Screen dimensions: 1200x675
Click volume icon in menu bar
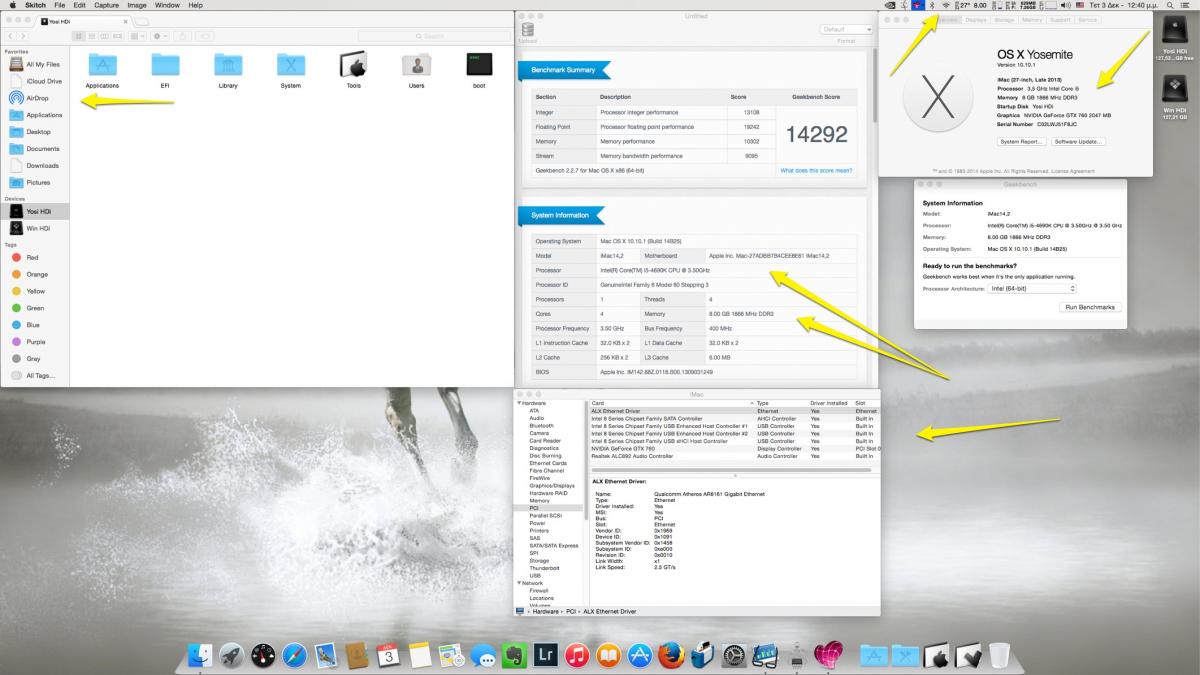pos(1066,5)
